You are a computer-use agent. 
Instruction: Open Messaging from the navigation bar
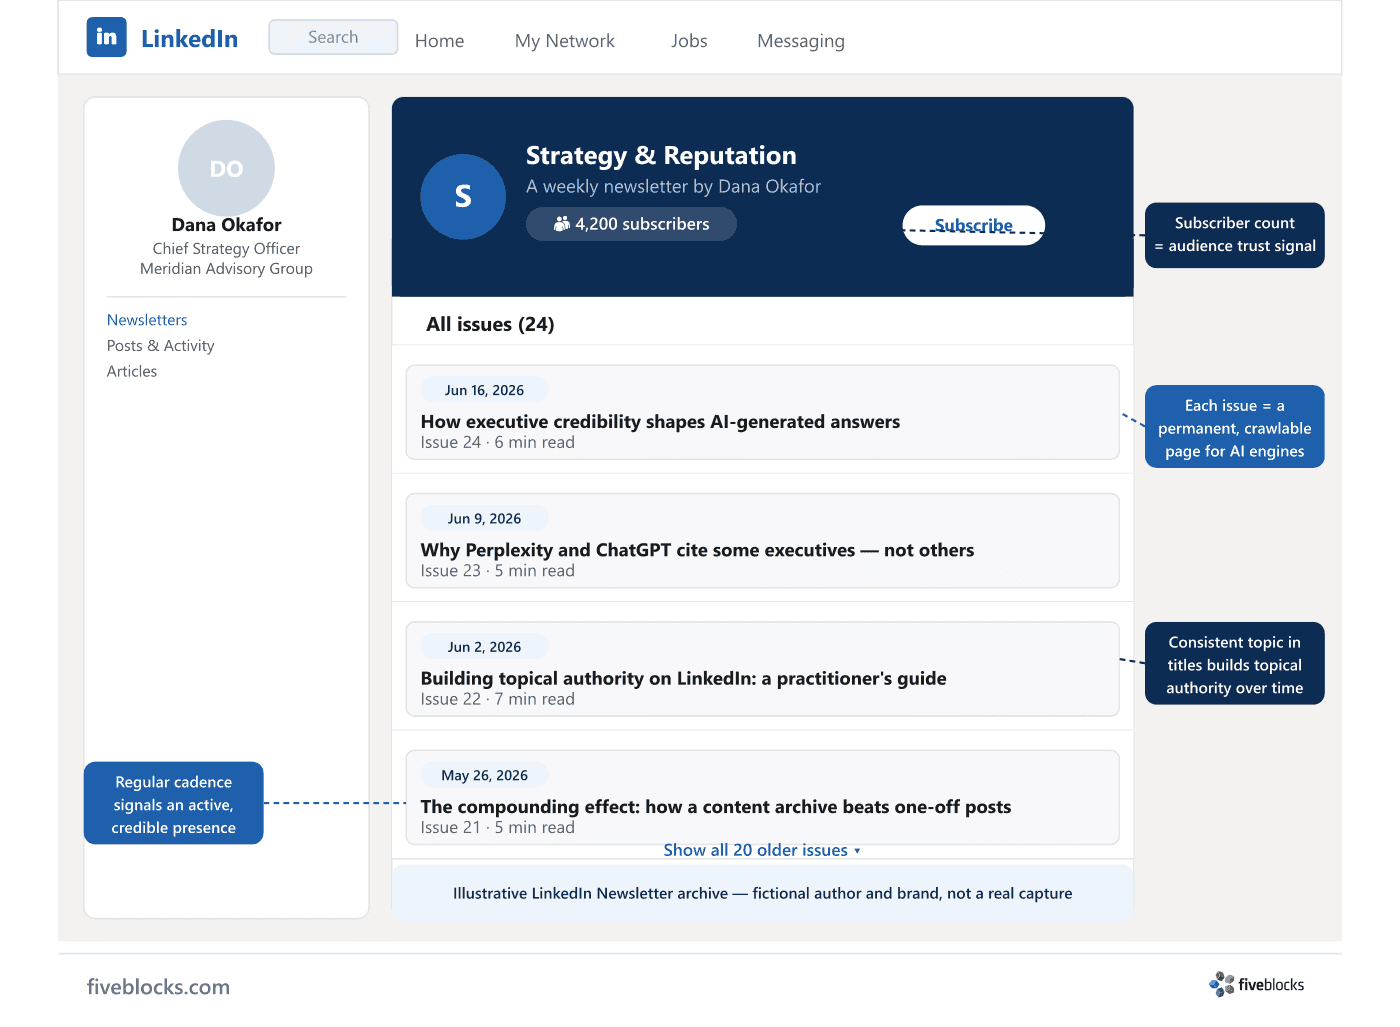[x=801, y=41]
